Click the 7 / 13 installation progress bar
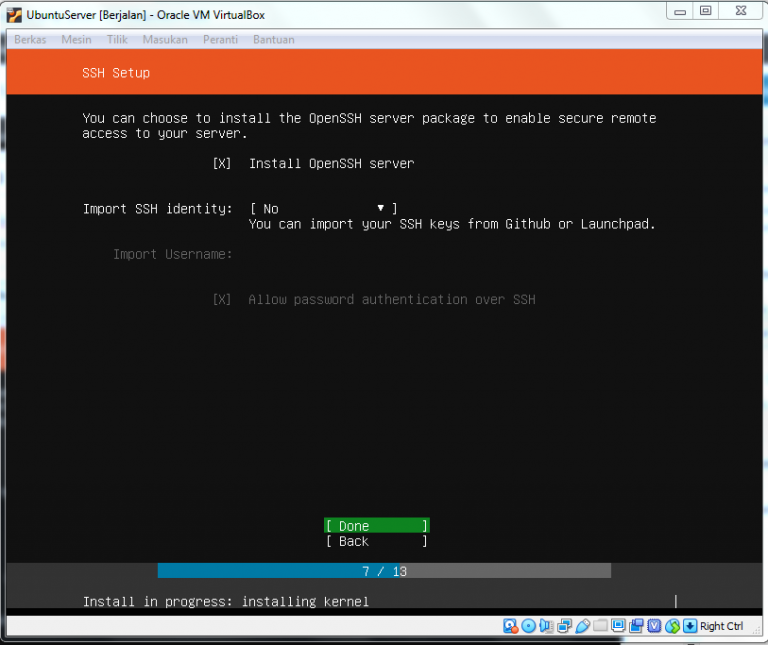This screenshot has width=768, height=645. click(x=384, y=571)
